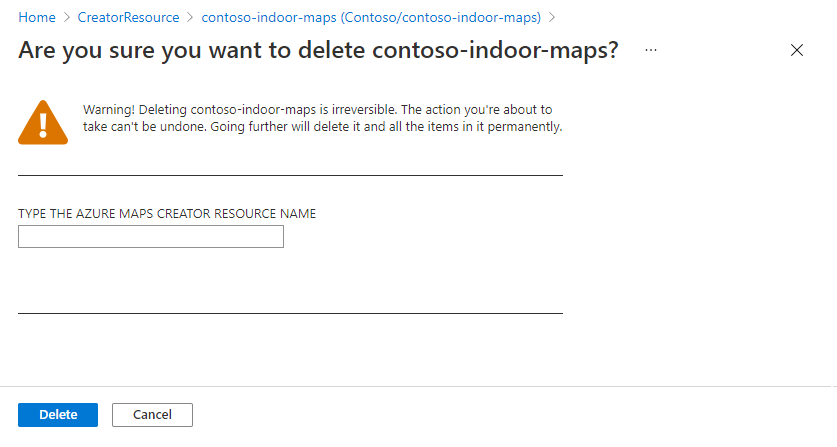This screenshot has width=837, height=447.
Task: Click the 'Are you sure' page heading
Action: coord(318,51)
